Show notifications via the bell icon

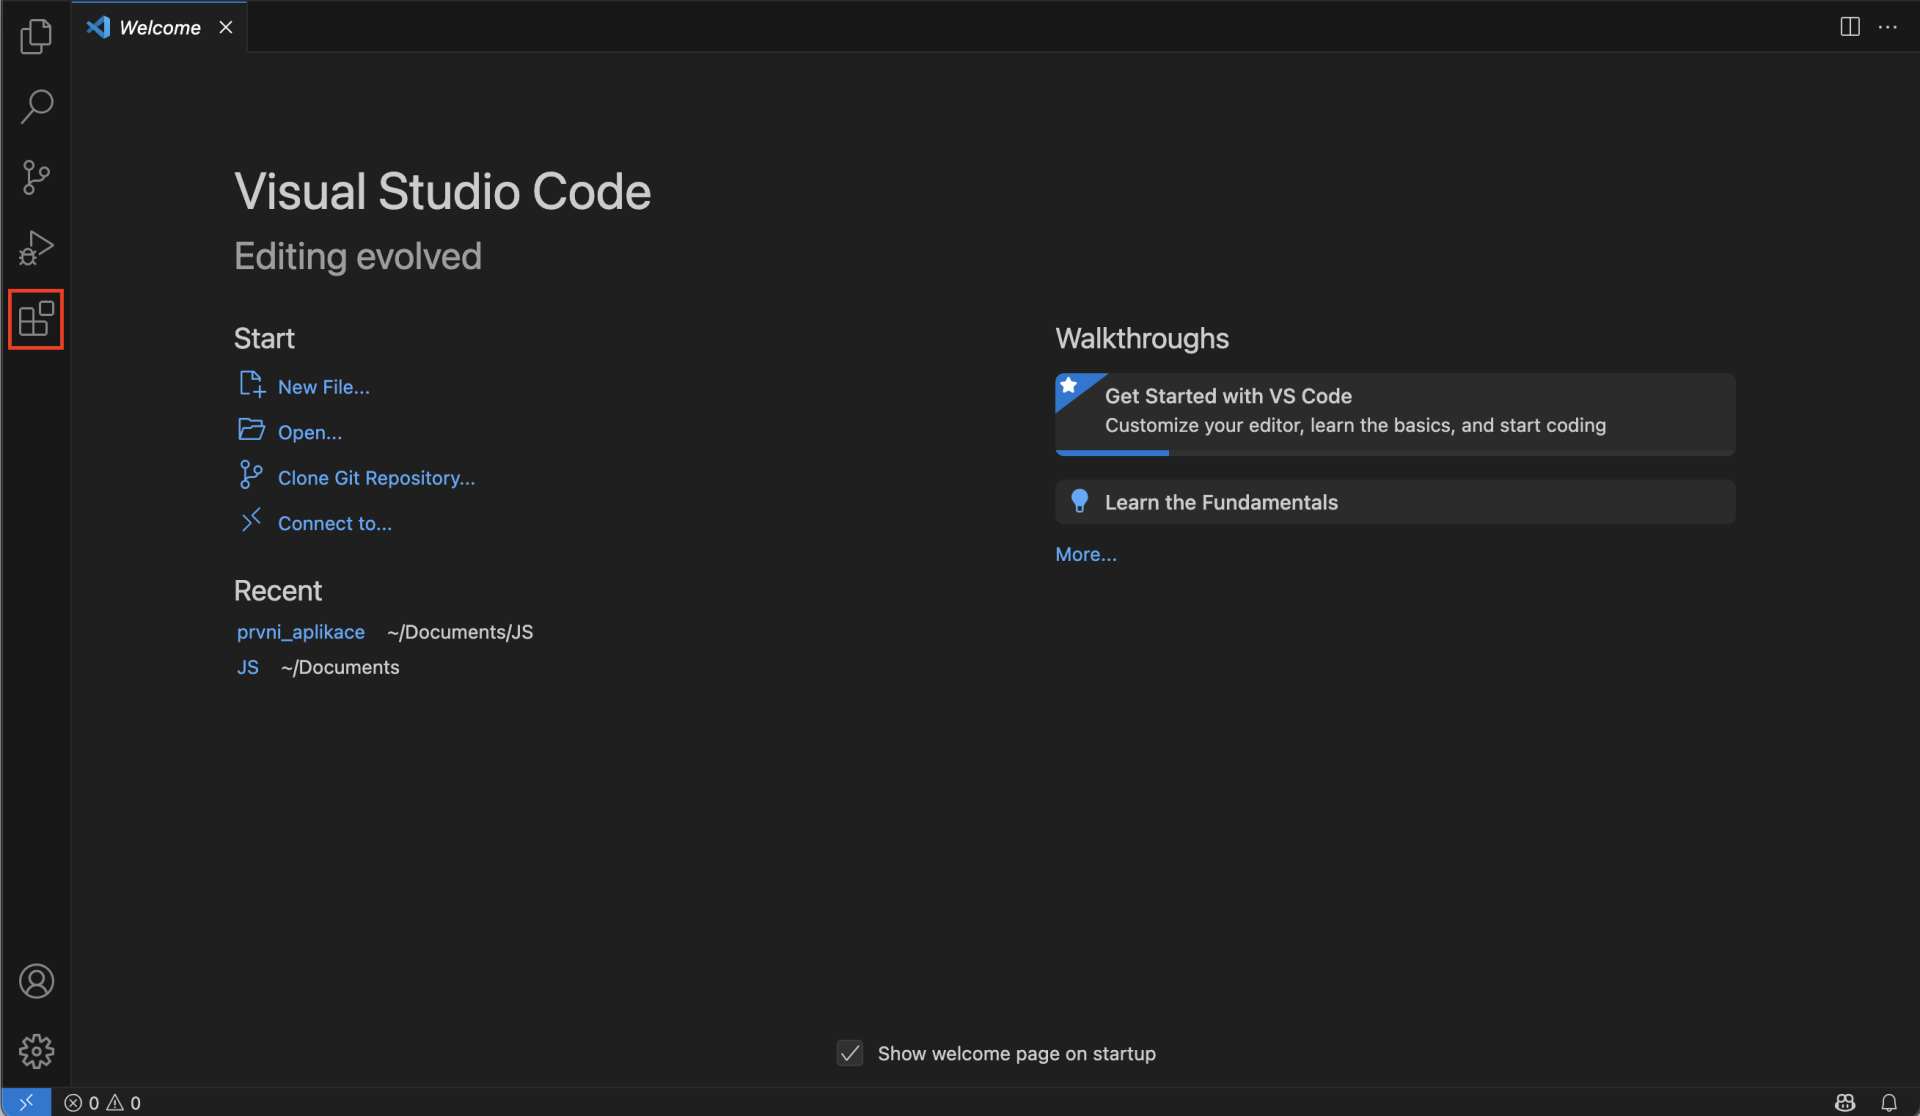tap(1888, 1102)
